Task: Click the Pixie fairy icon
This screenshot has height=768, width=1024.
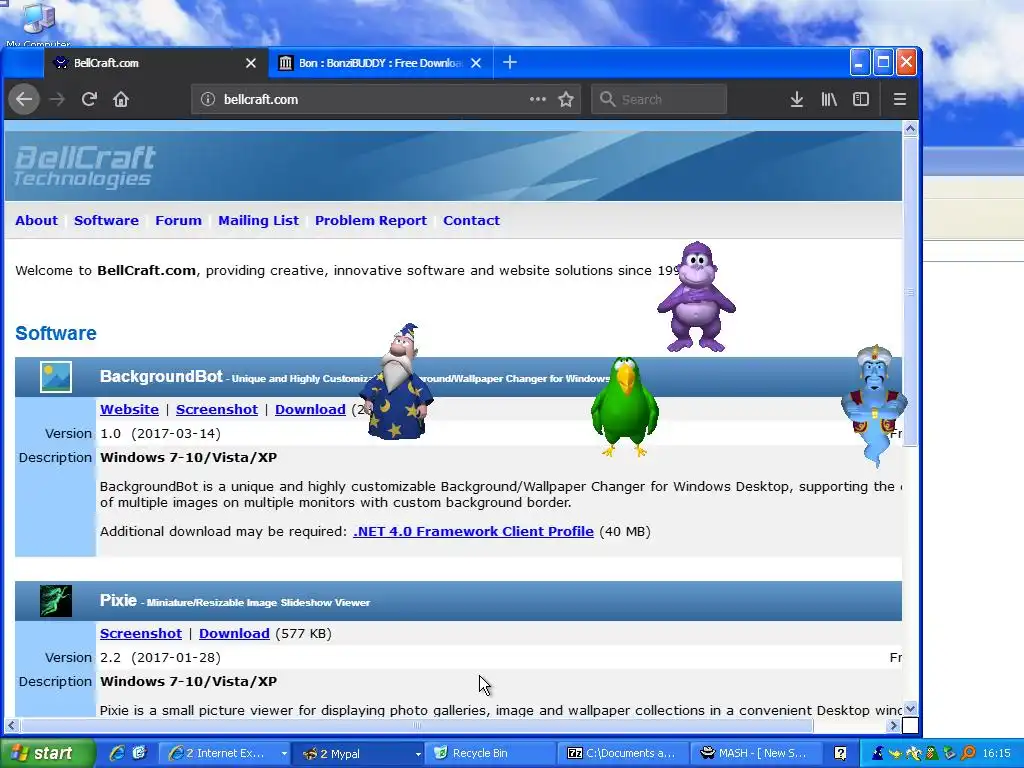Action: click(56, 601)
